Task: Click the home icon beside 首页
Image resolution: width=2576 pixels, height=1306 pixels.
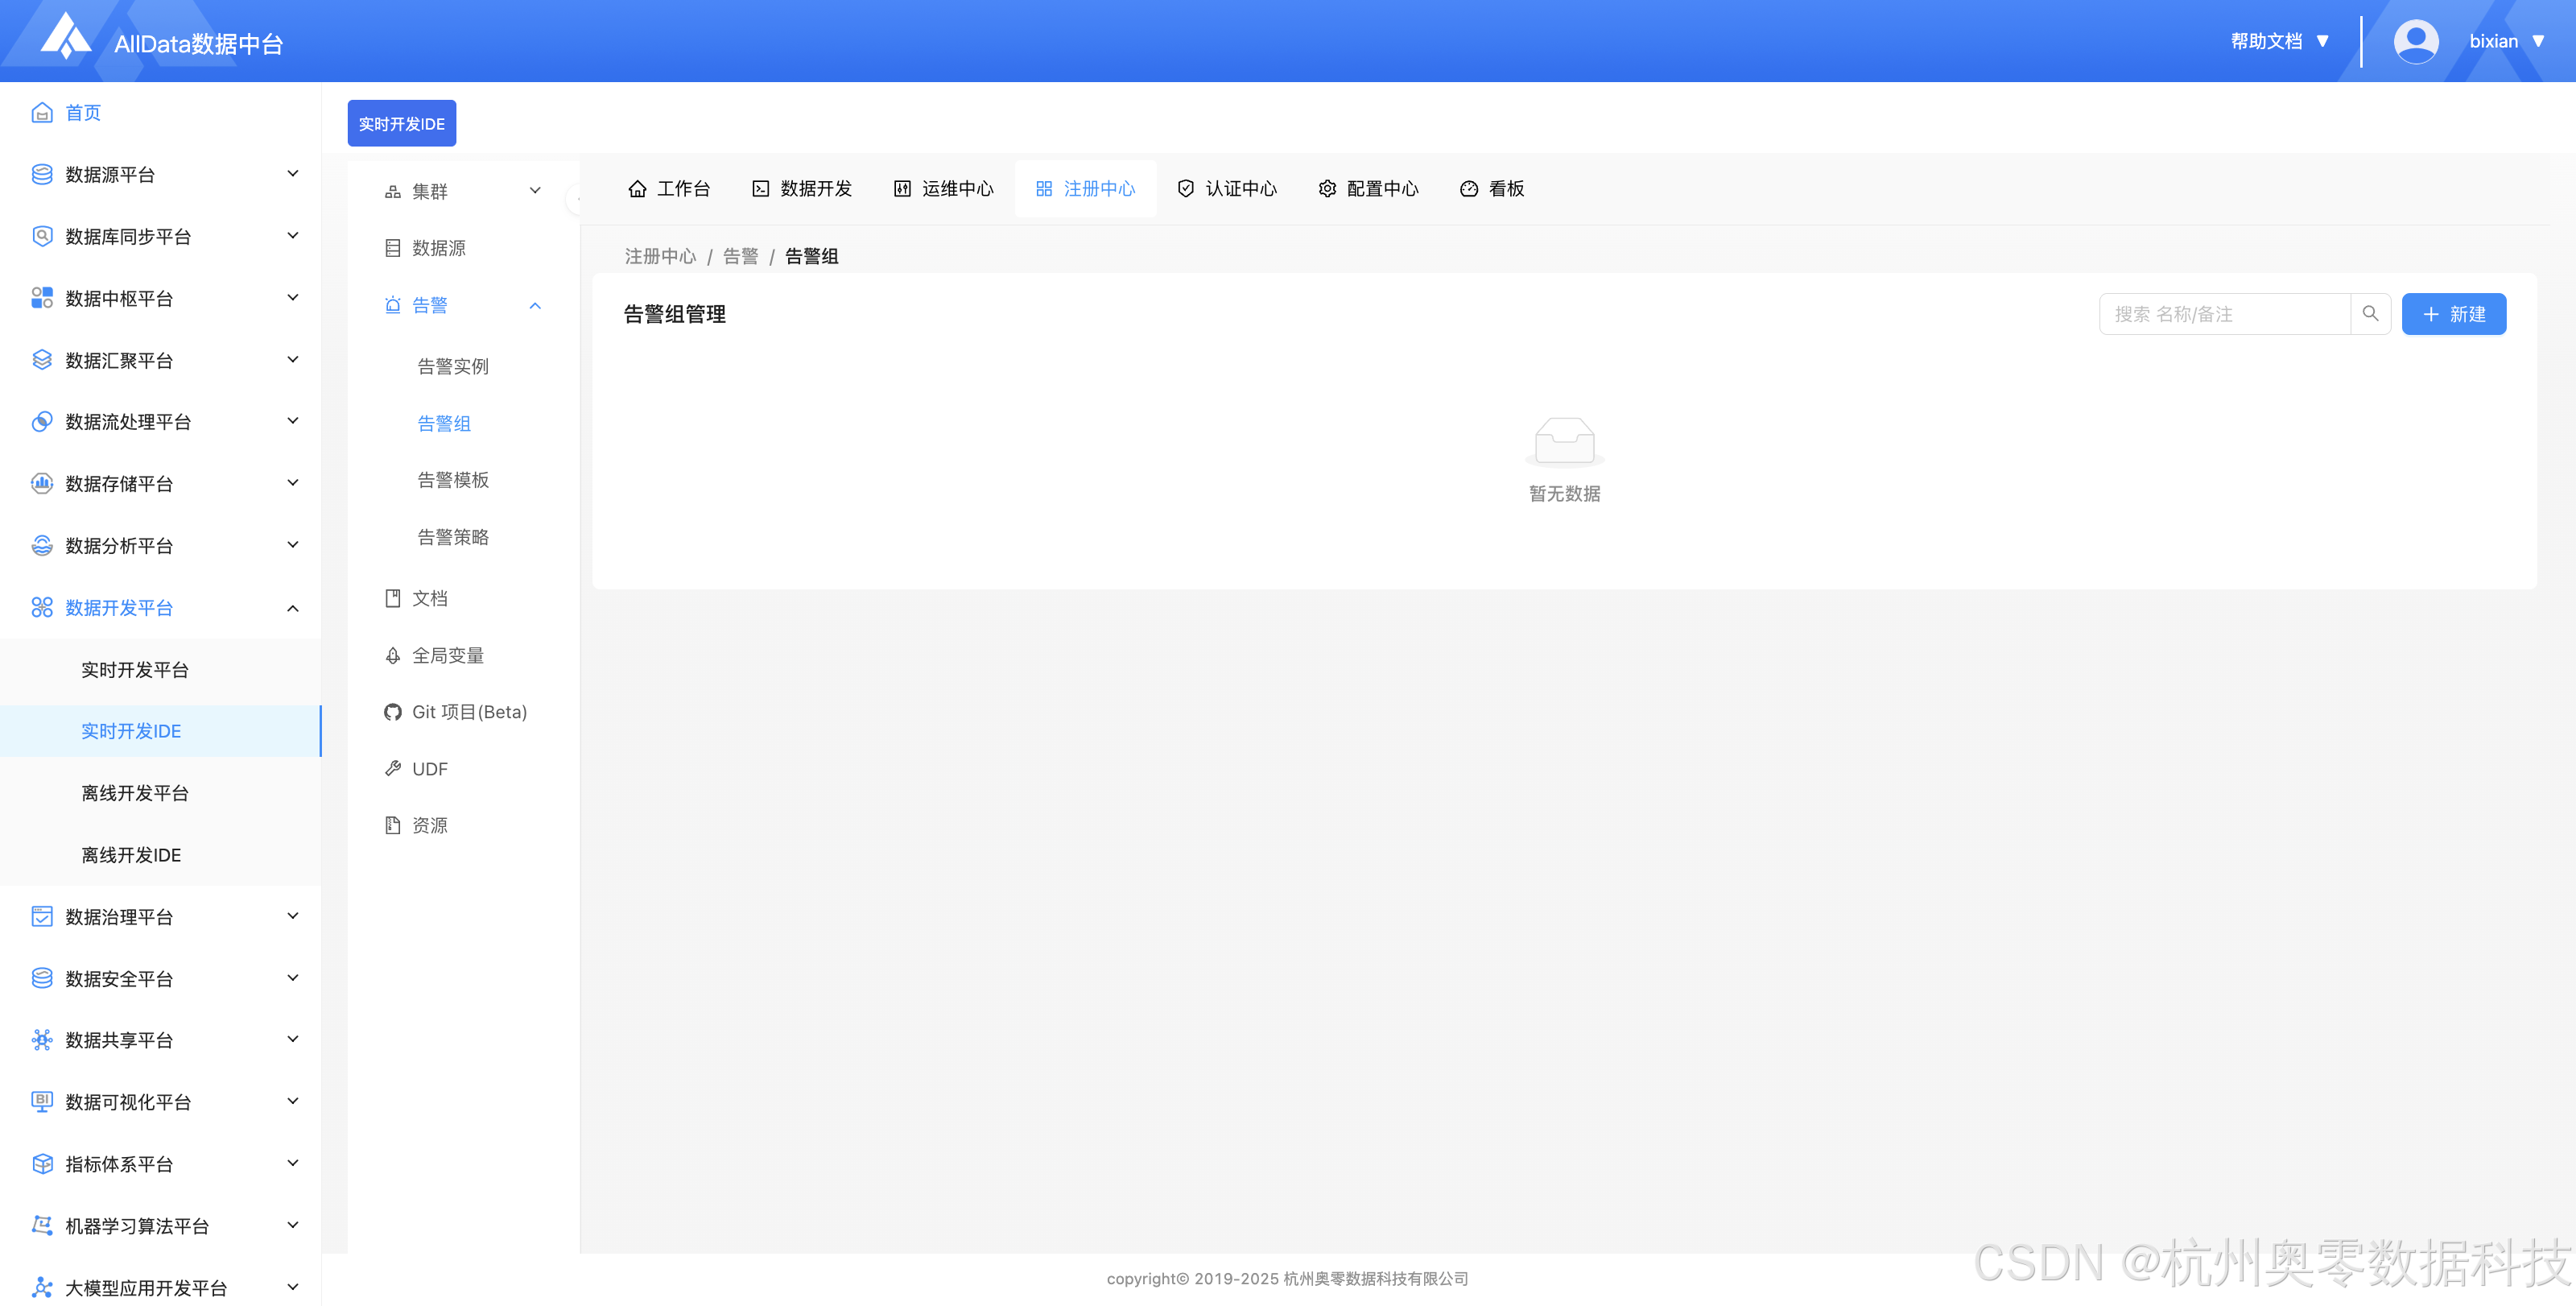Action: pyautogui.click(x=42, y=113)
